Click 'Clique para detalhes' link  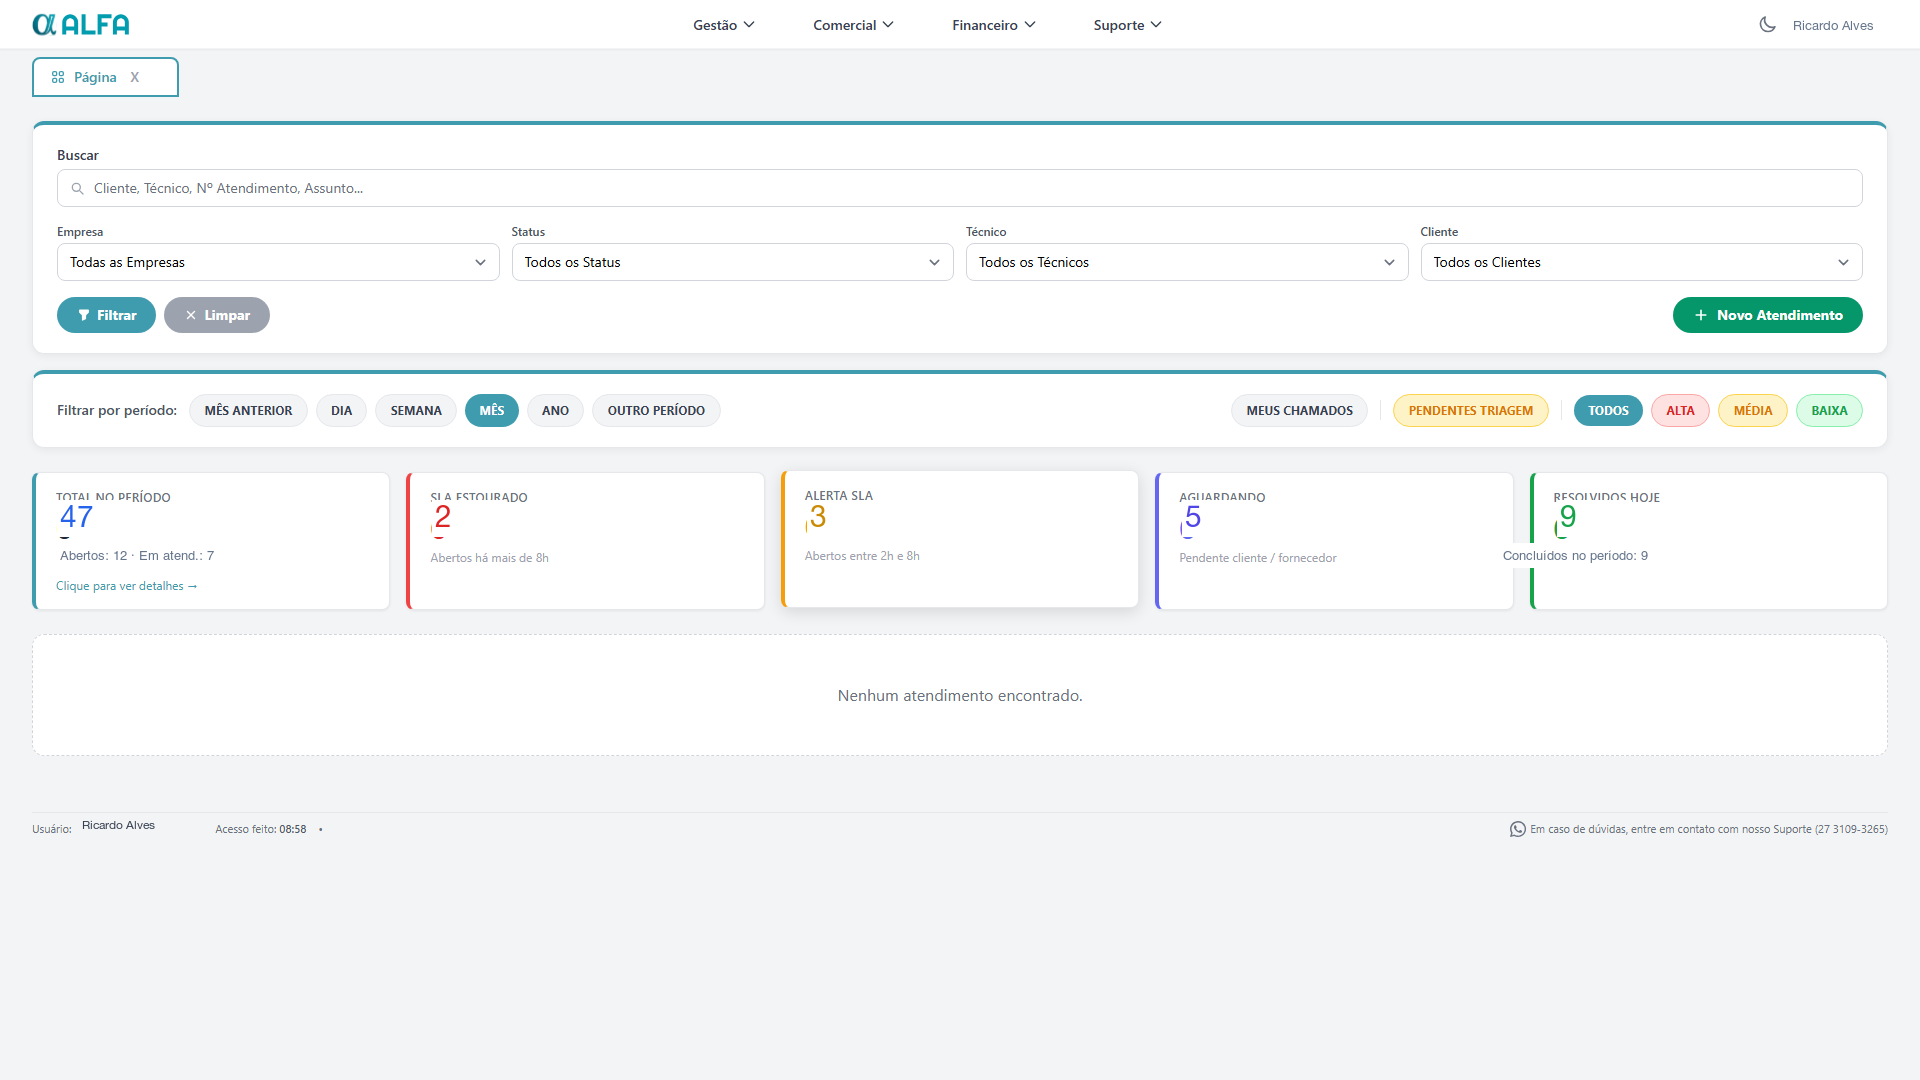pyautogui.click(x=127, y=586)
